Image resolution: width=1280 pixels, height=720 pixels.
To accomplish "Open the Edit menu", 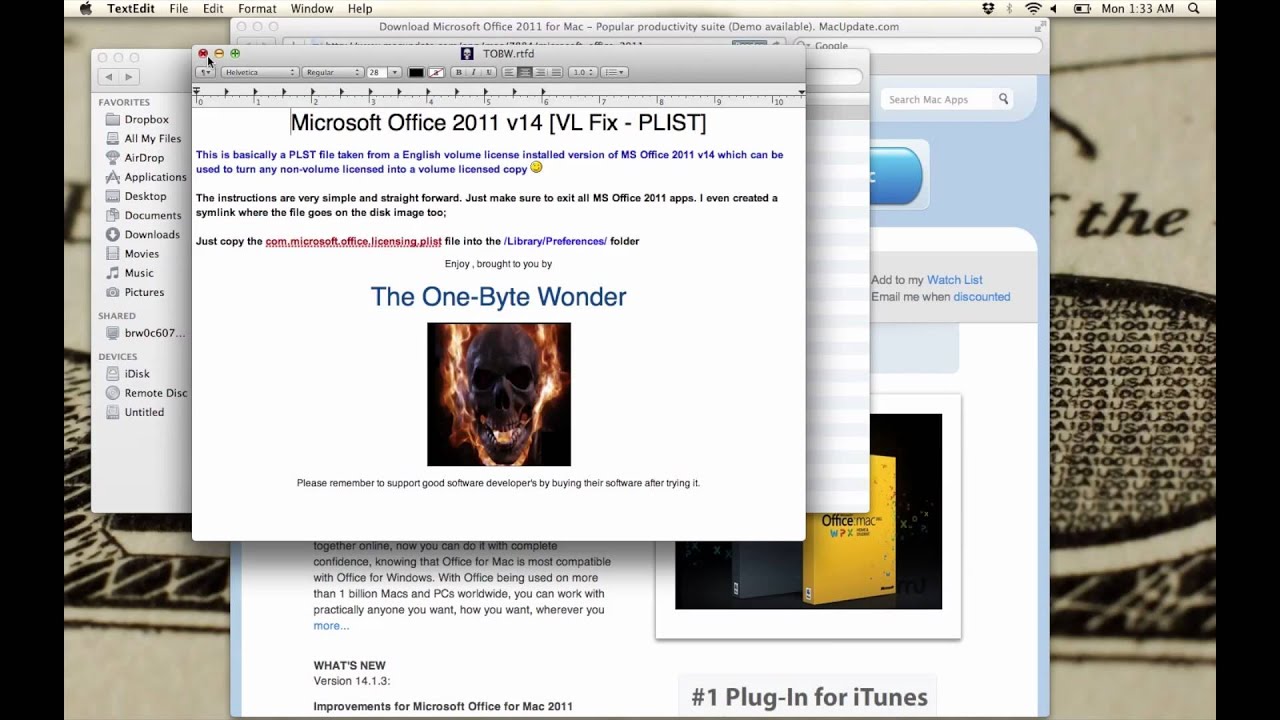I will pyautogui.click(x=213, y=9).
